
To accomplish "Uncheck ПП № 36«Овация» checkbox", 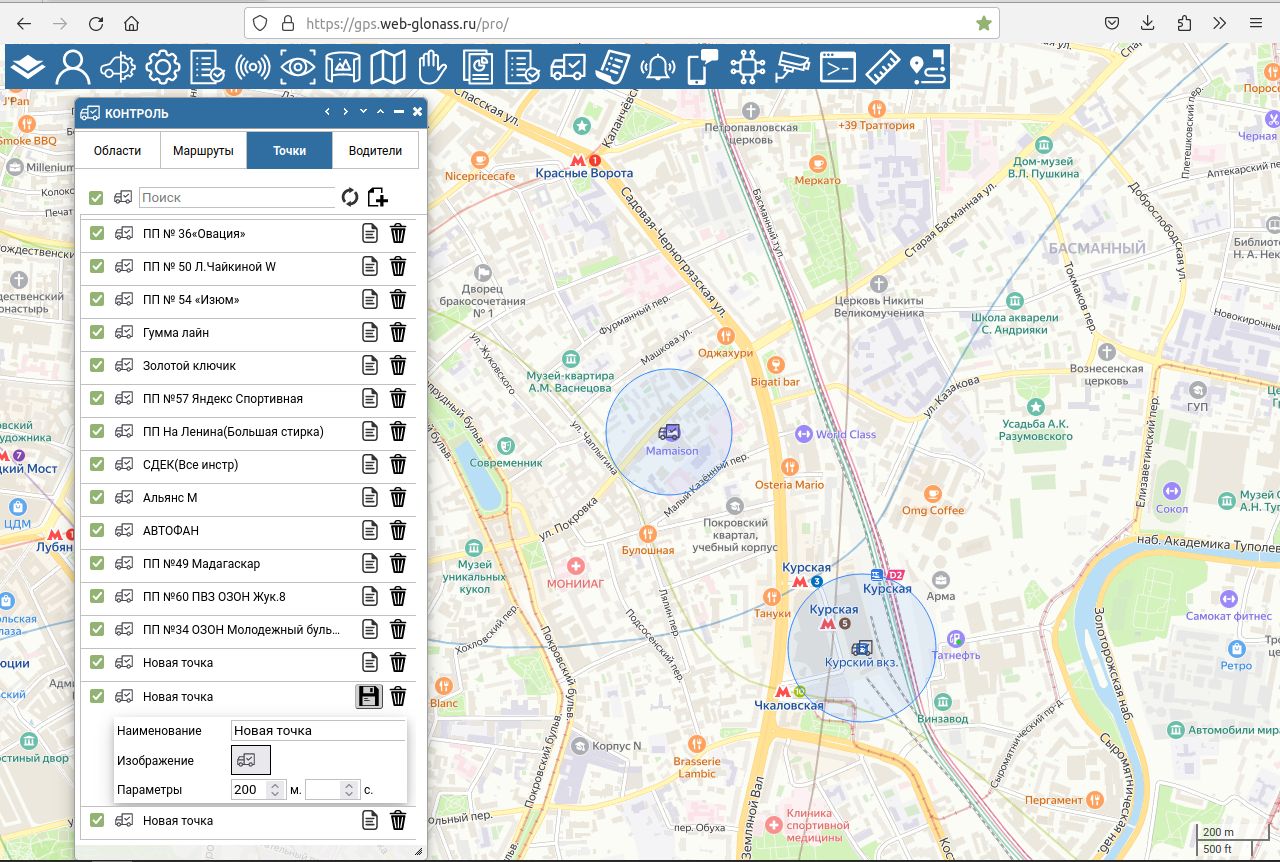I will point(97,234).
